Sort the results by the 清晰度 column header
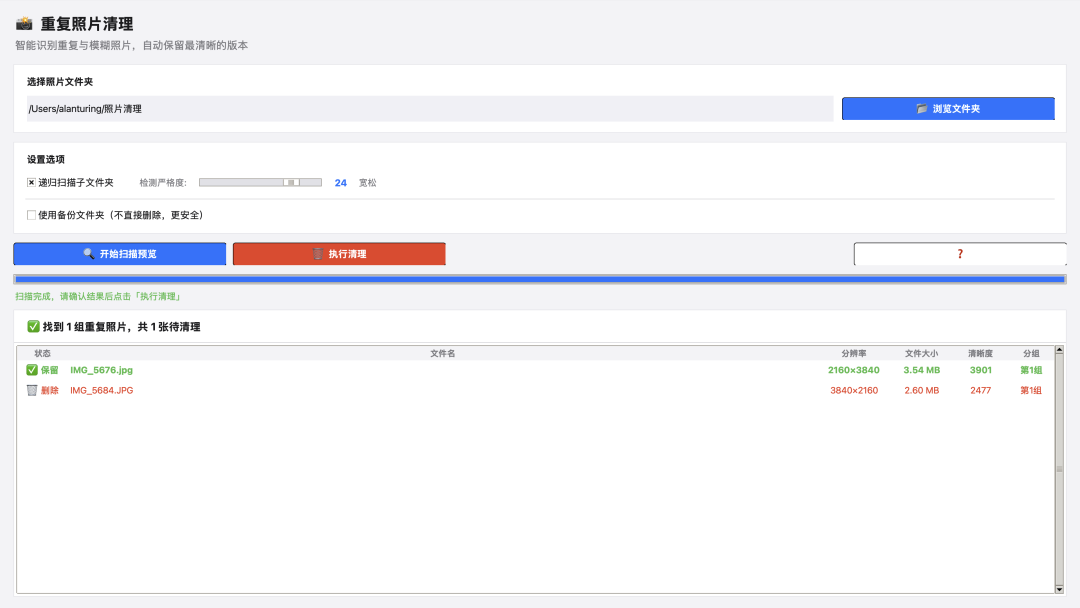The height and width of the screenshot is (608, 1080). pyautogui.click(x=980, y=353)
